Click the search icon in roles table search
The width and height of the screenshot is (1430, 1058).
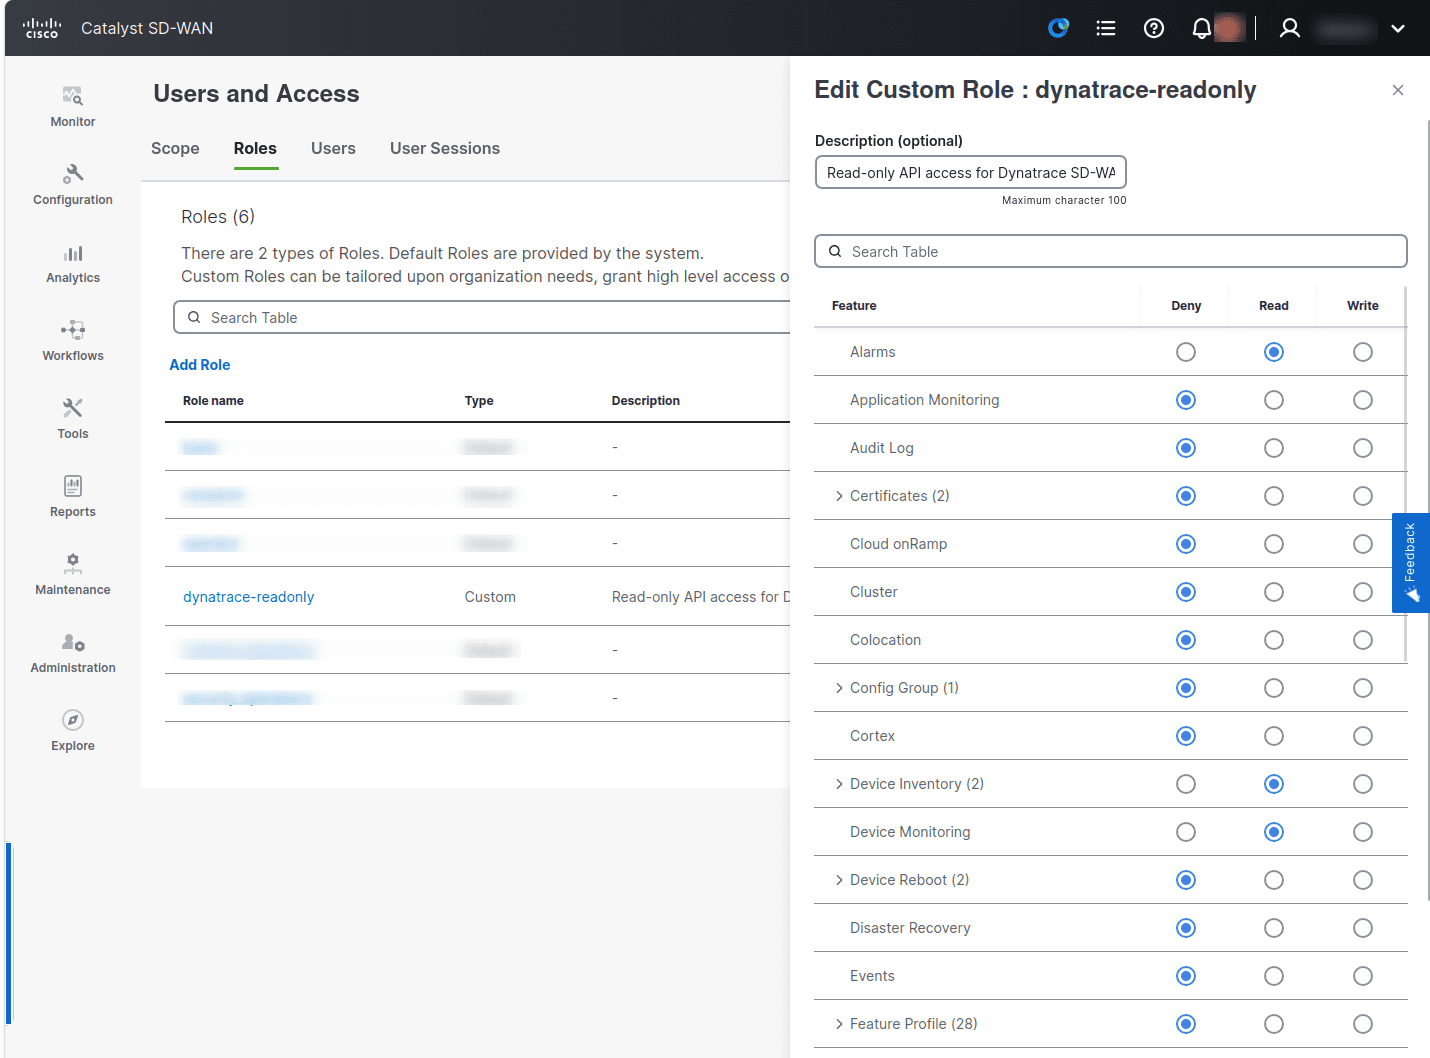(x=194, y=317)
